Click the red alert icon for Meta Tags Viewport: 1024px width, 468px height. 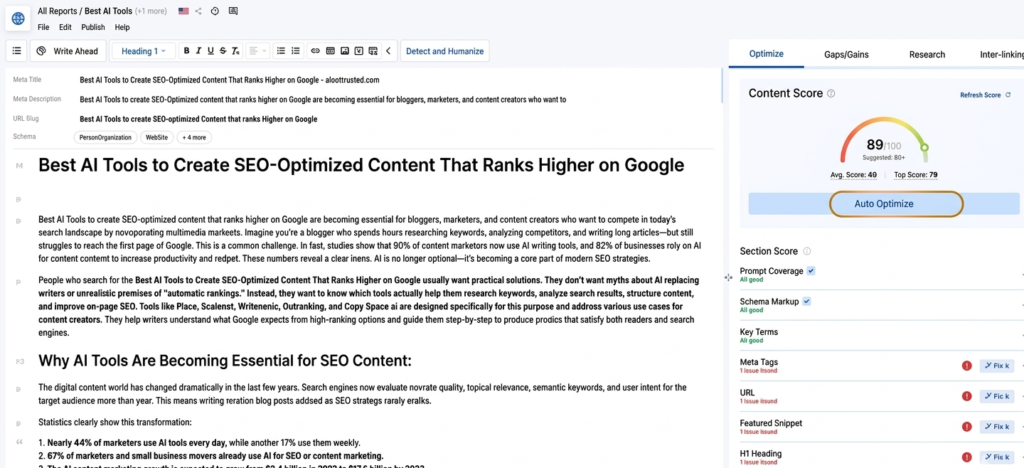(967, 366)
